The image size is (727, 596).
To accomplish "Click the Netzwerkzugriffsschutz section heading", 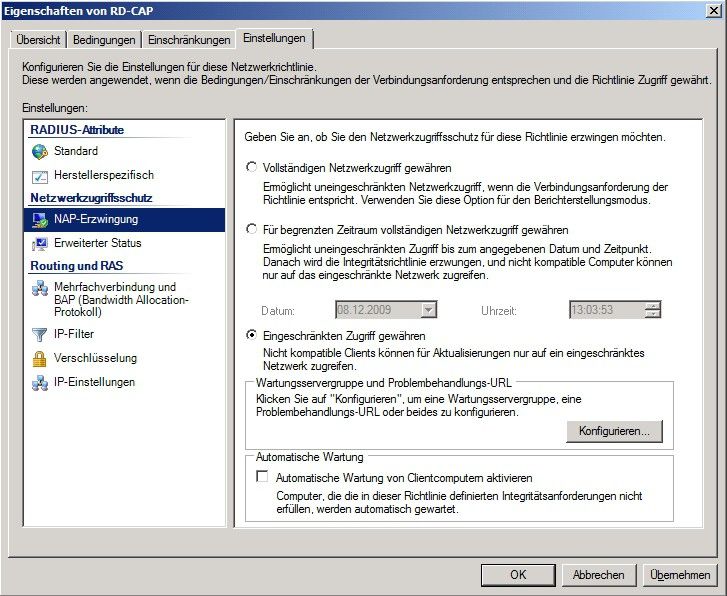I will (91, 198).
